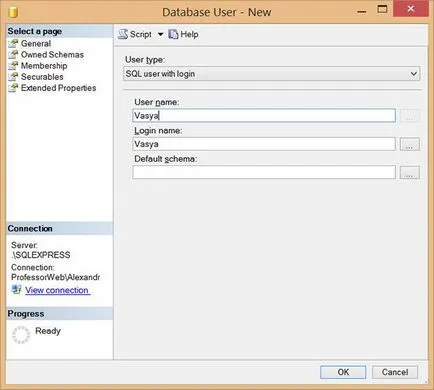Maximize the Database User window
The width and height of the screenshot is (434, 390).
382,9
